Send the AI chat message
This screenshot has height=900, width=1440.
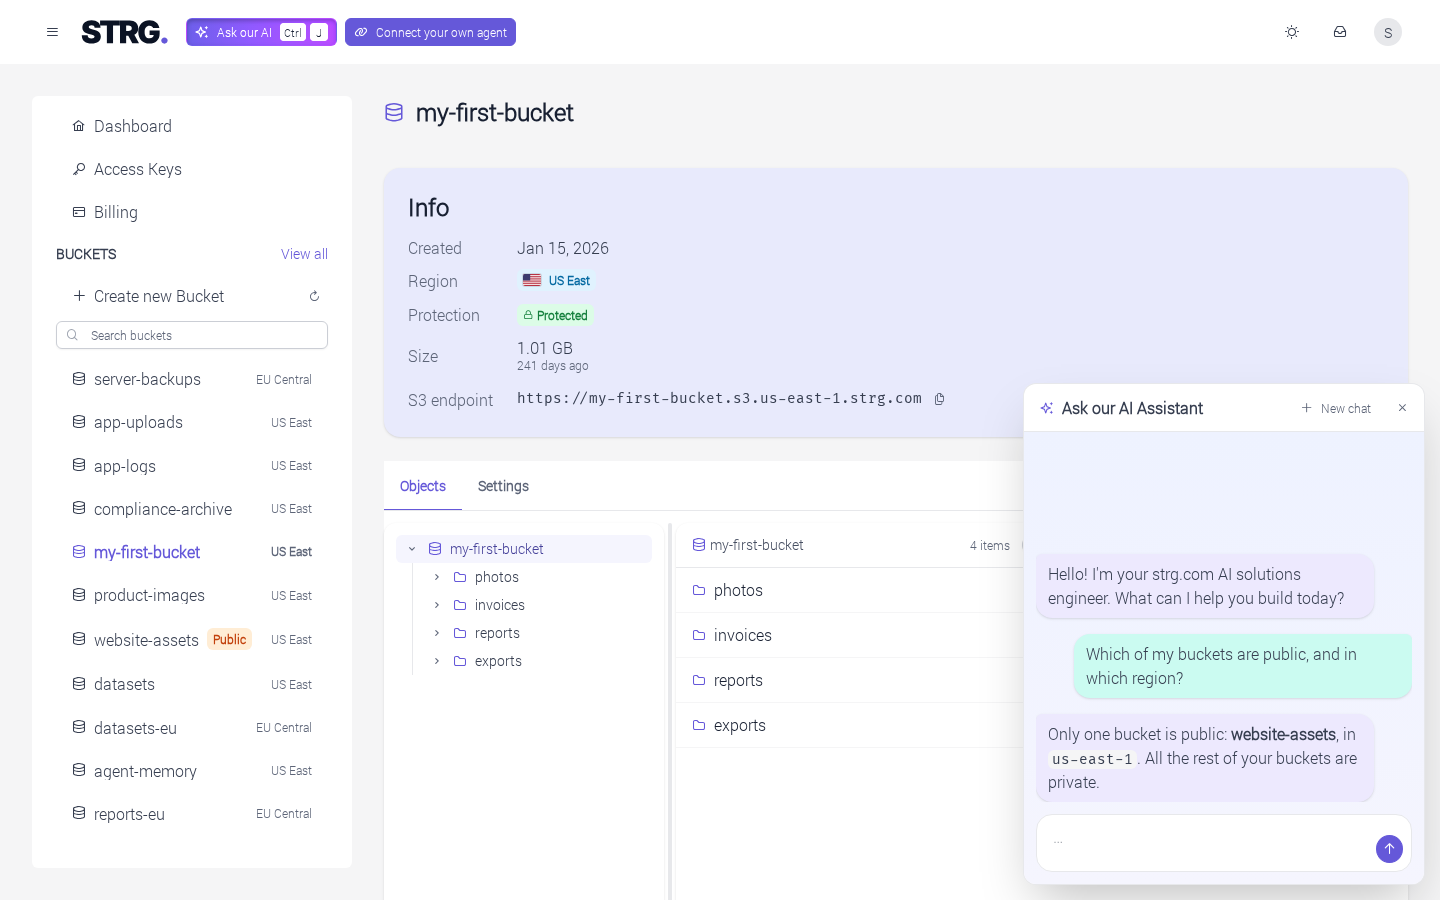click(1389, 849)
